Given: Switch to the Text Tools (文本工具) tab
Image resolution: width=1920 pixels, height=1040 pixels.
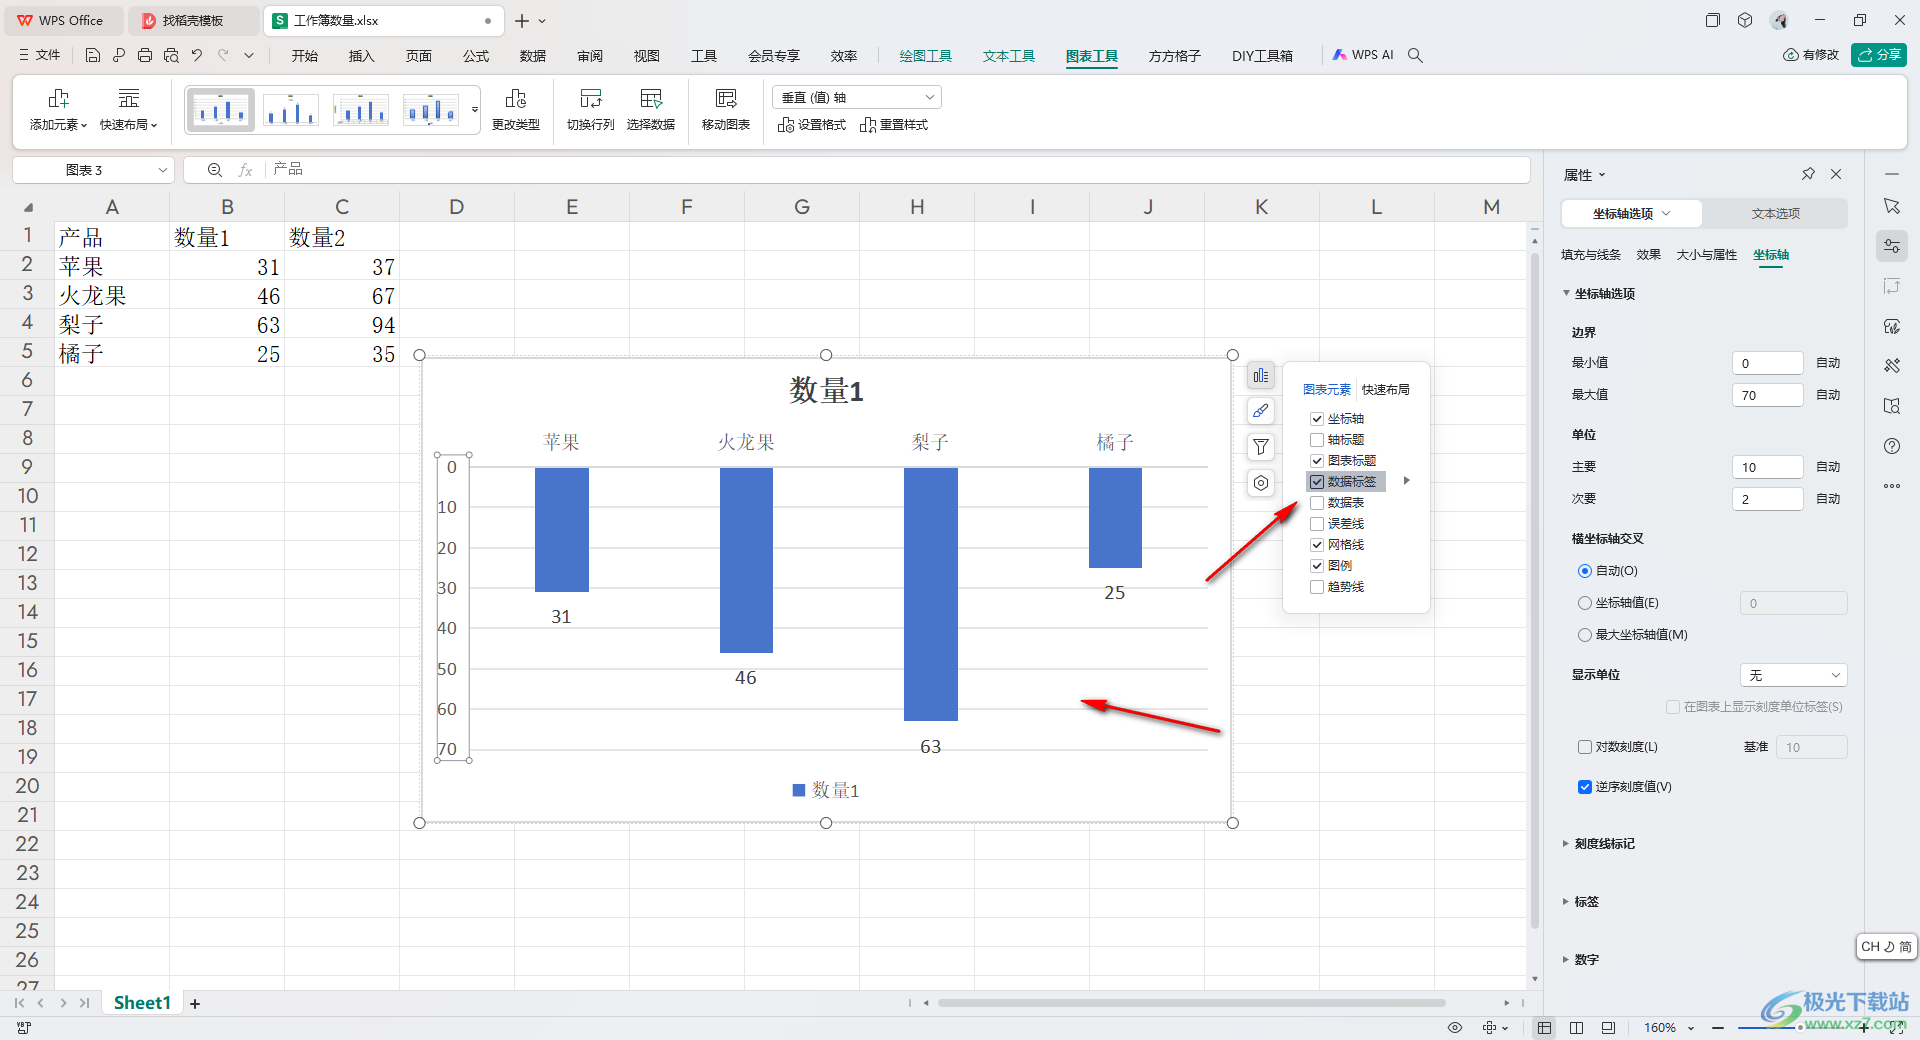Looking at the screenshot, I should coord(1009,56).
